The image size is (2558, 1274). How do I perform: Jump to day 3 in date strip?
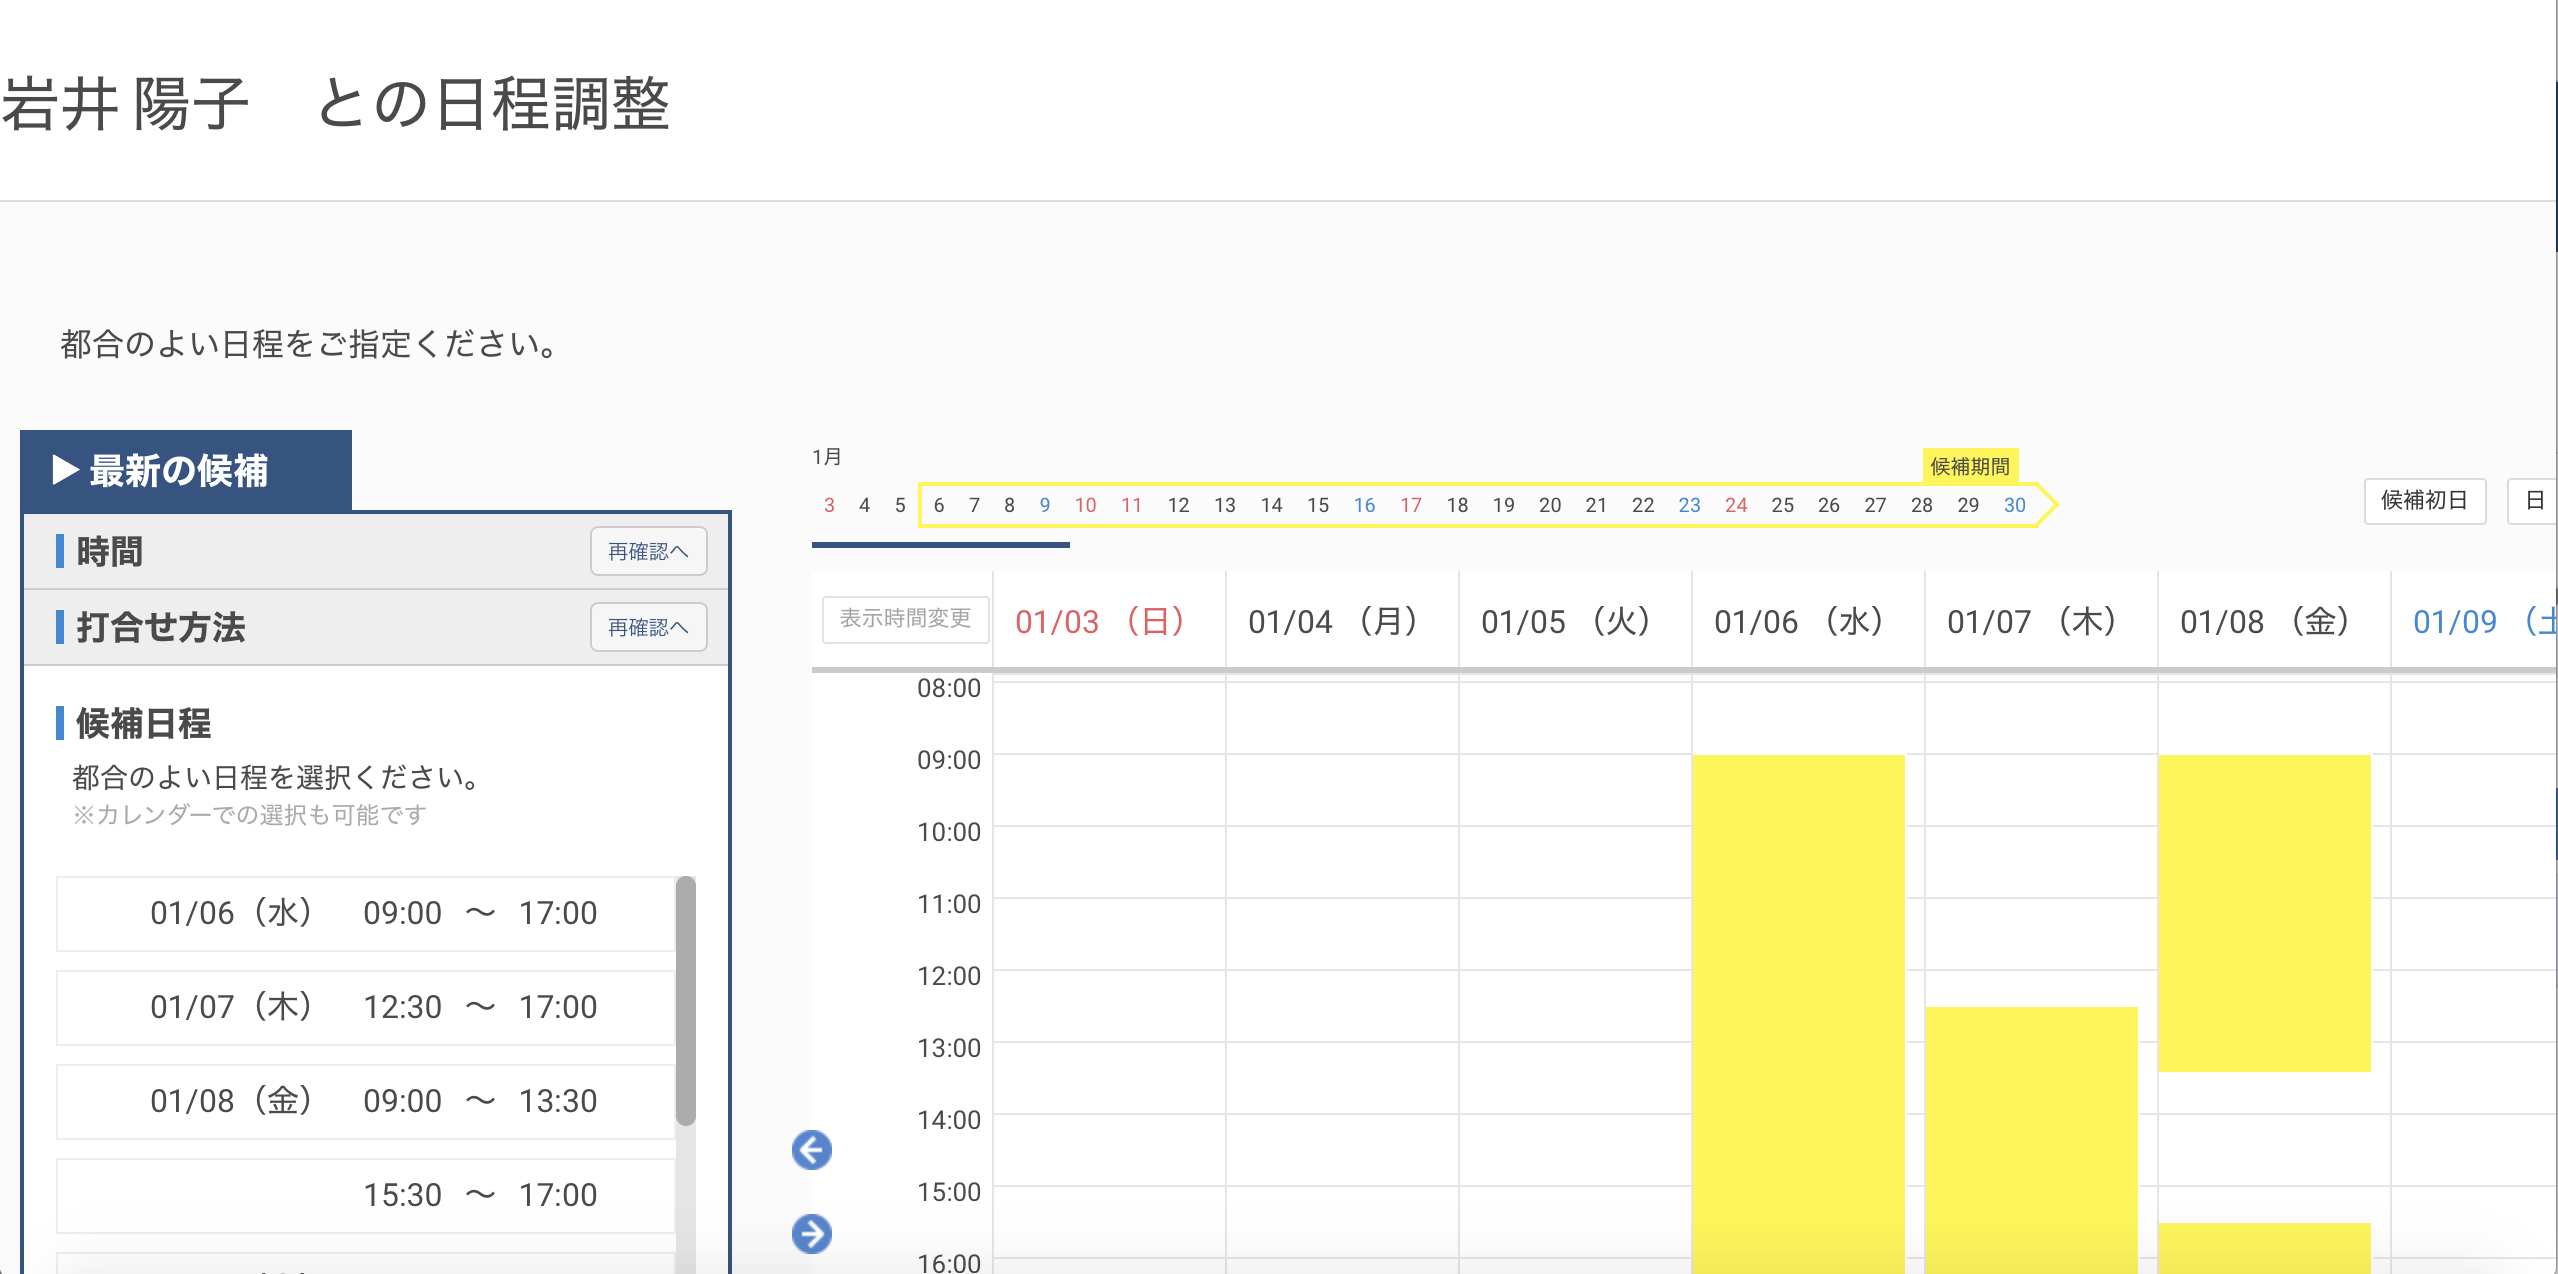tap(829, 505)
